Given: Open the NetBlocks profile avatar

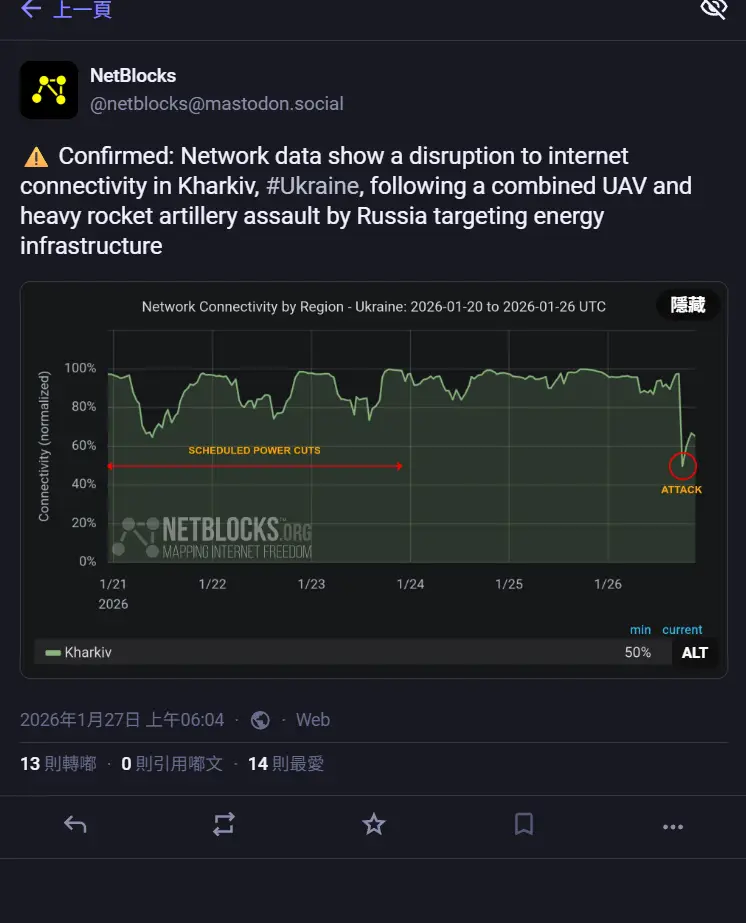Looking at the screenshot, I should pyautogui.click(x=49, y=90).
